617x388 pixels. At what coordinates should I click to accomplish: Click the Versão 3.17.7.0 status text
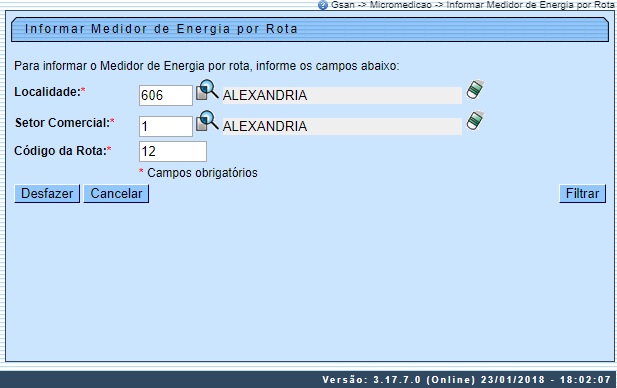[x=466, y=380]
